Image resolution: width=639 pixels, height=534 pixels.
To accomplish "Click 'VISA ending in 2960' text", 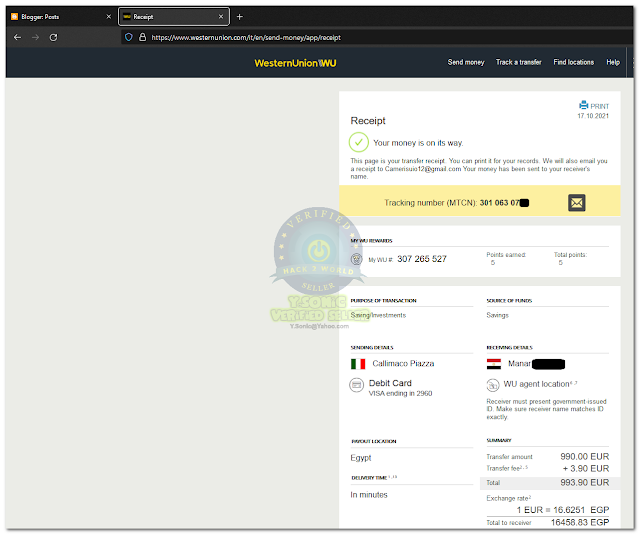I will coord(400,393).
